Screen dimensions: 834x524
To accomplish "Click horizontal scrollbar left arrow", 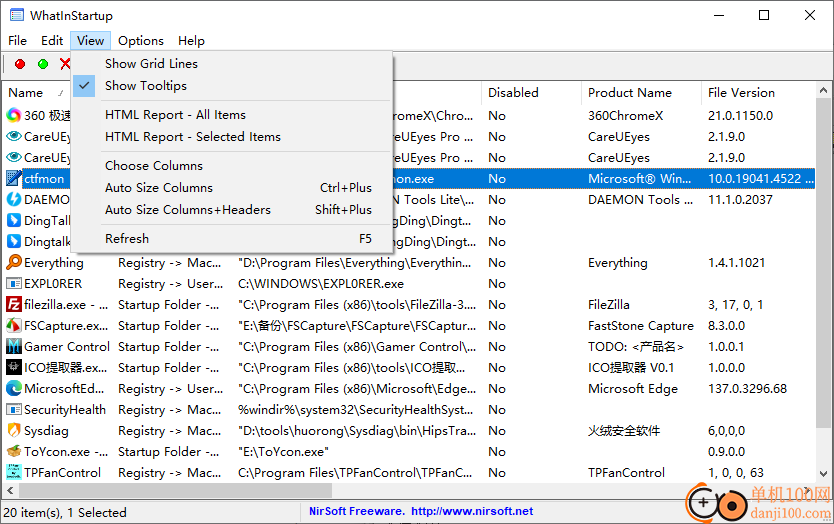I will (10, 490).
